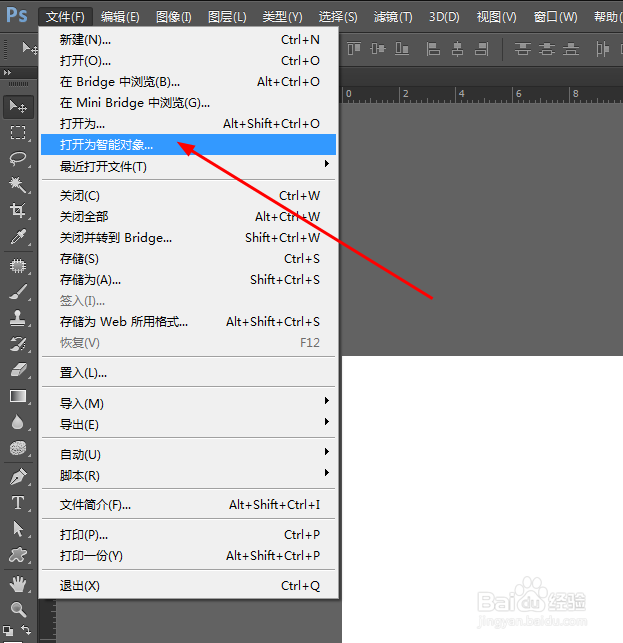Viewport: 623px width, 643px height.
Task: Click Align vertical centers icon
Action: [x=378, y=48]
